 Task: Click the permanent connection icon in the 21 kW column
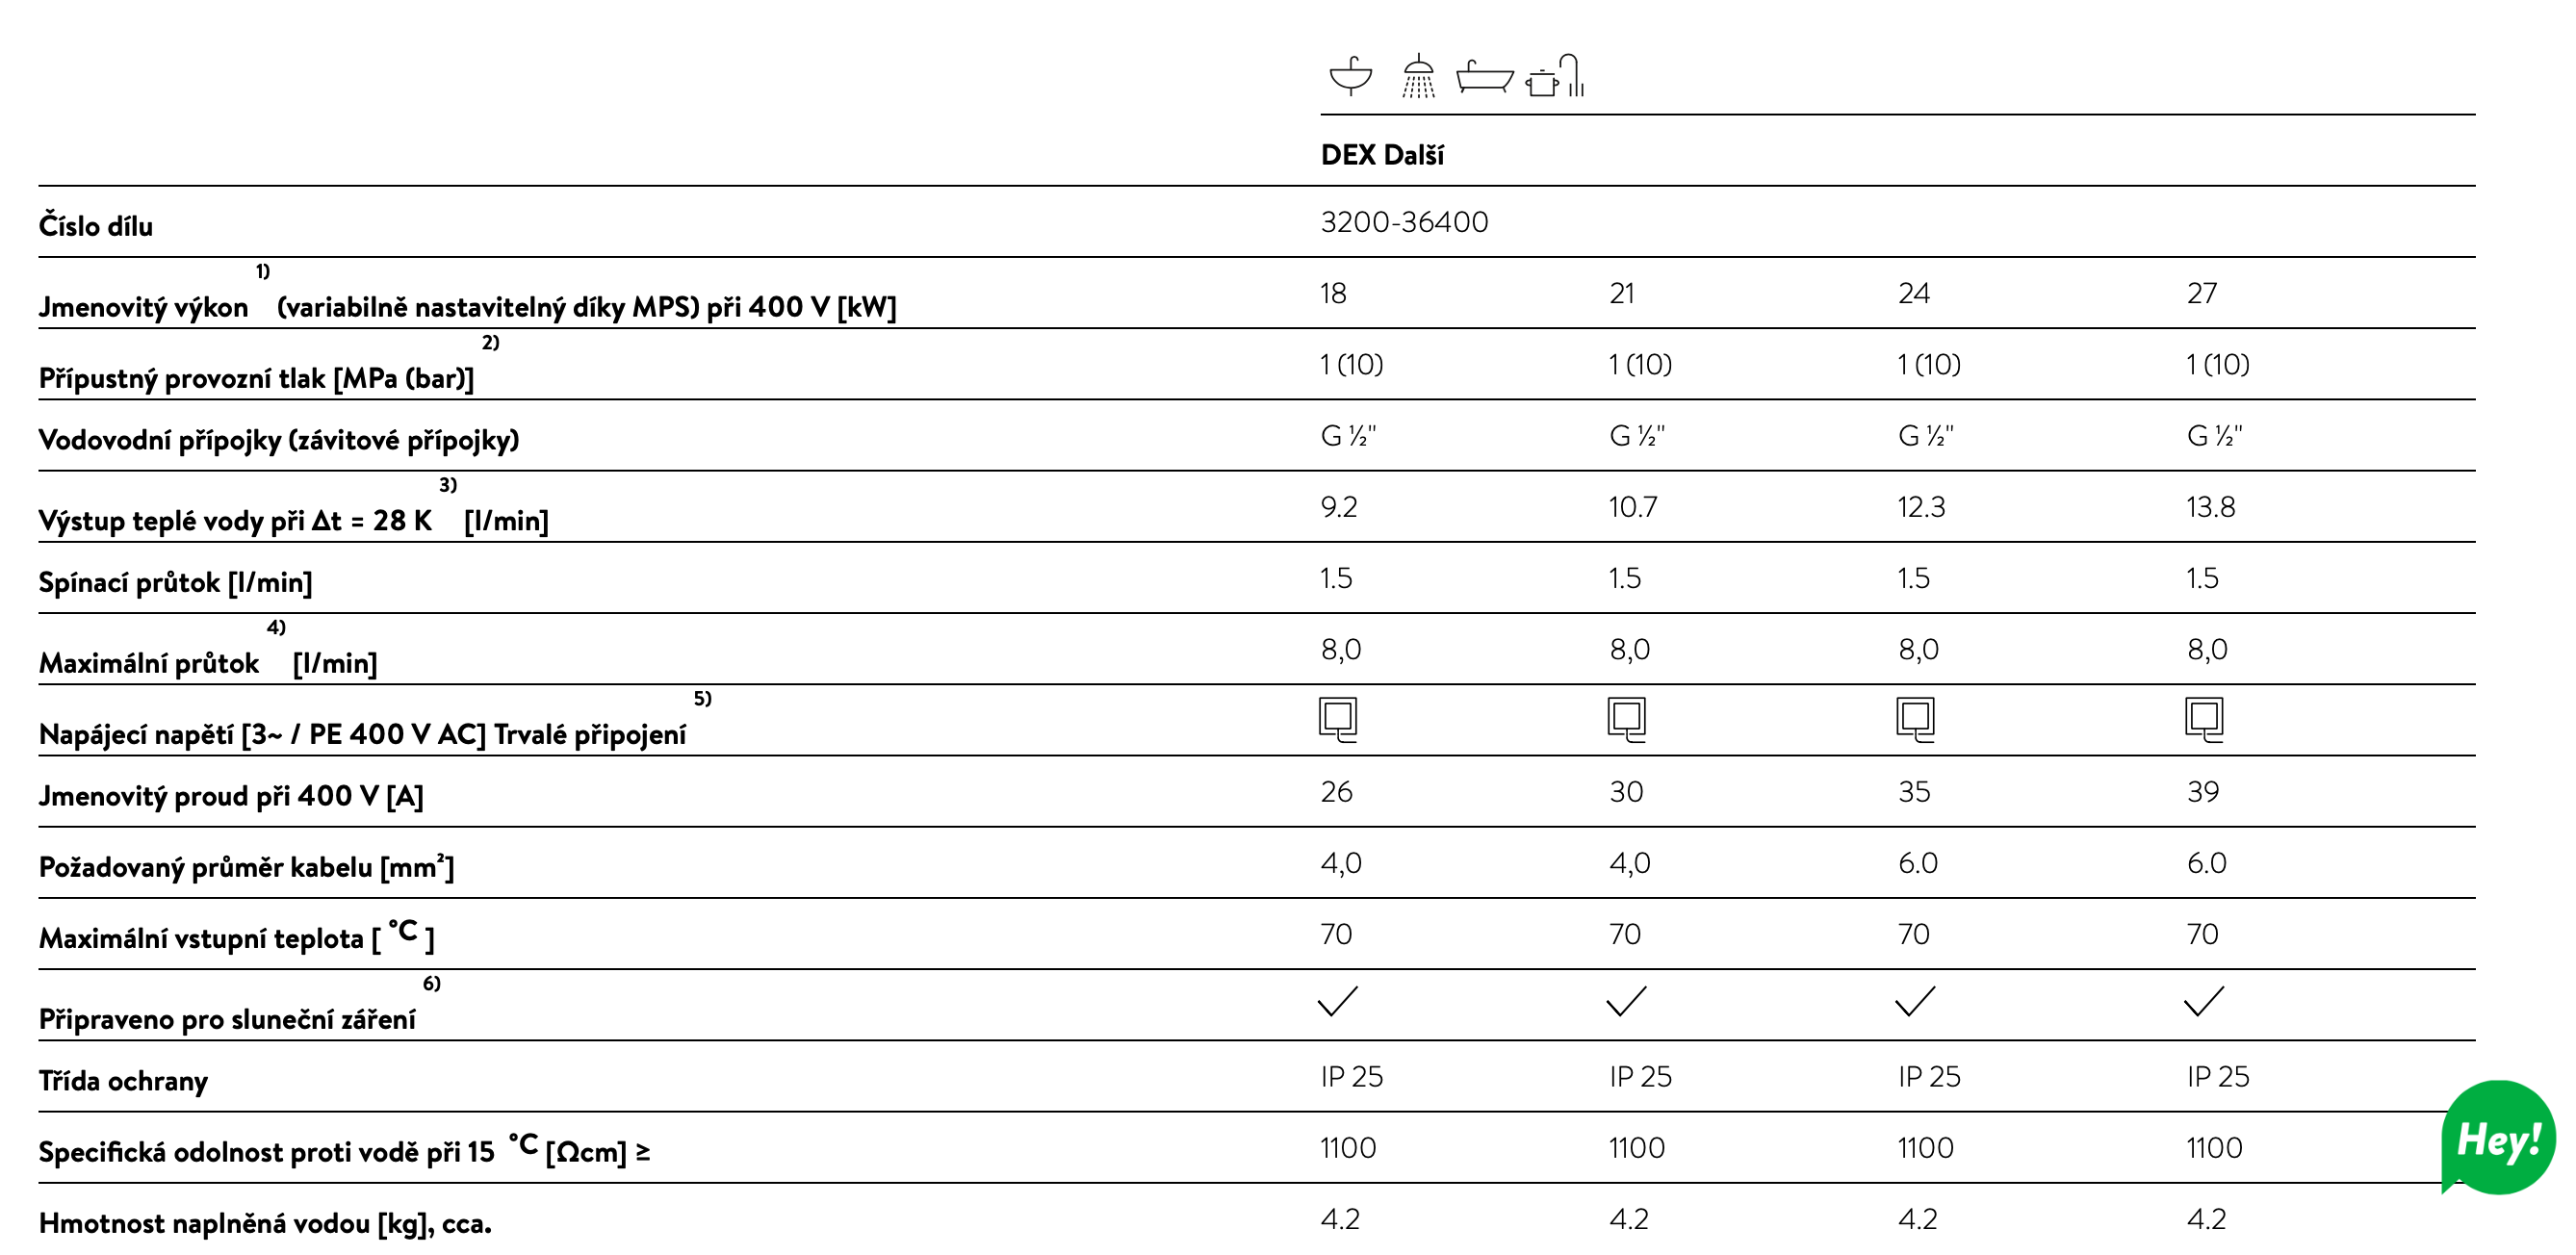[x=1627, y=719]
